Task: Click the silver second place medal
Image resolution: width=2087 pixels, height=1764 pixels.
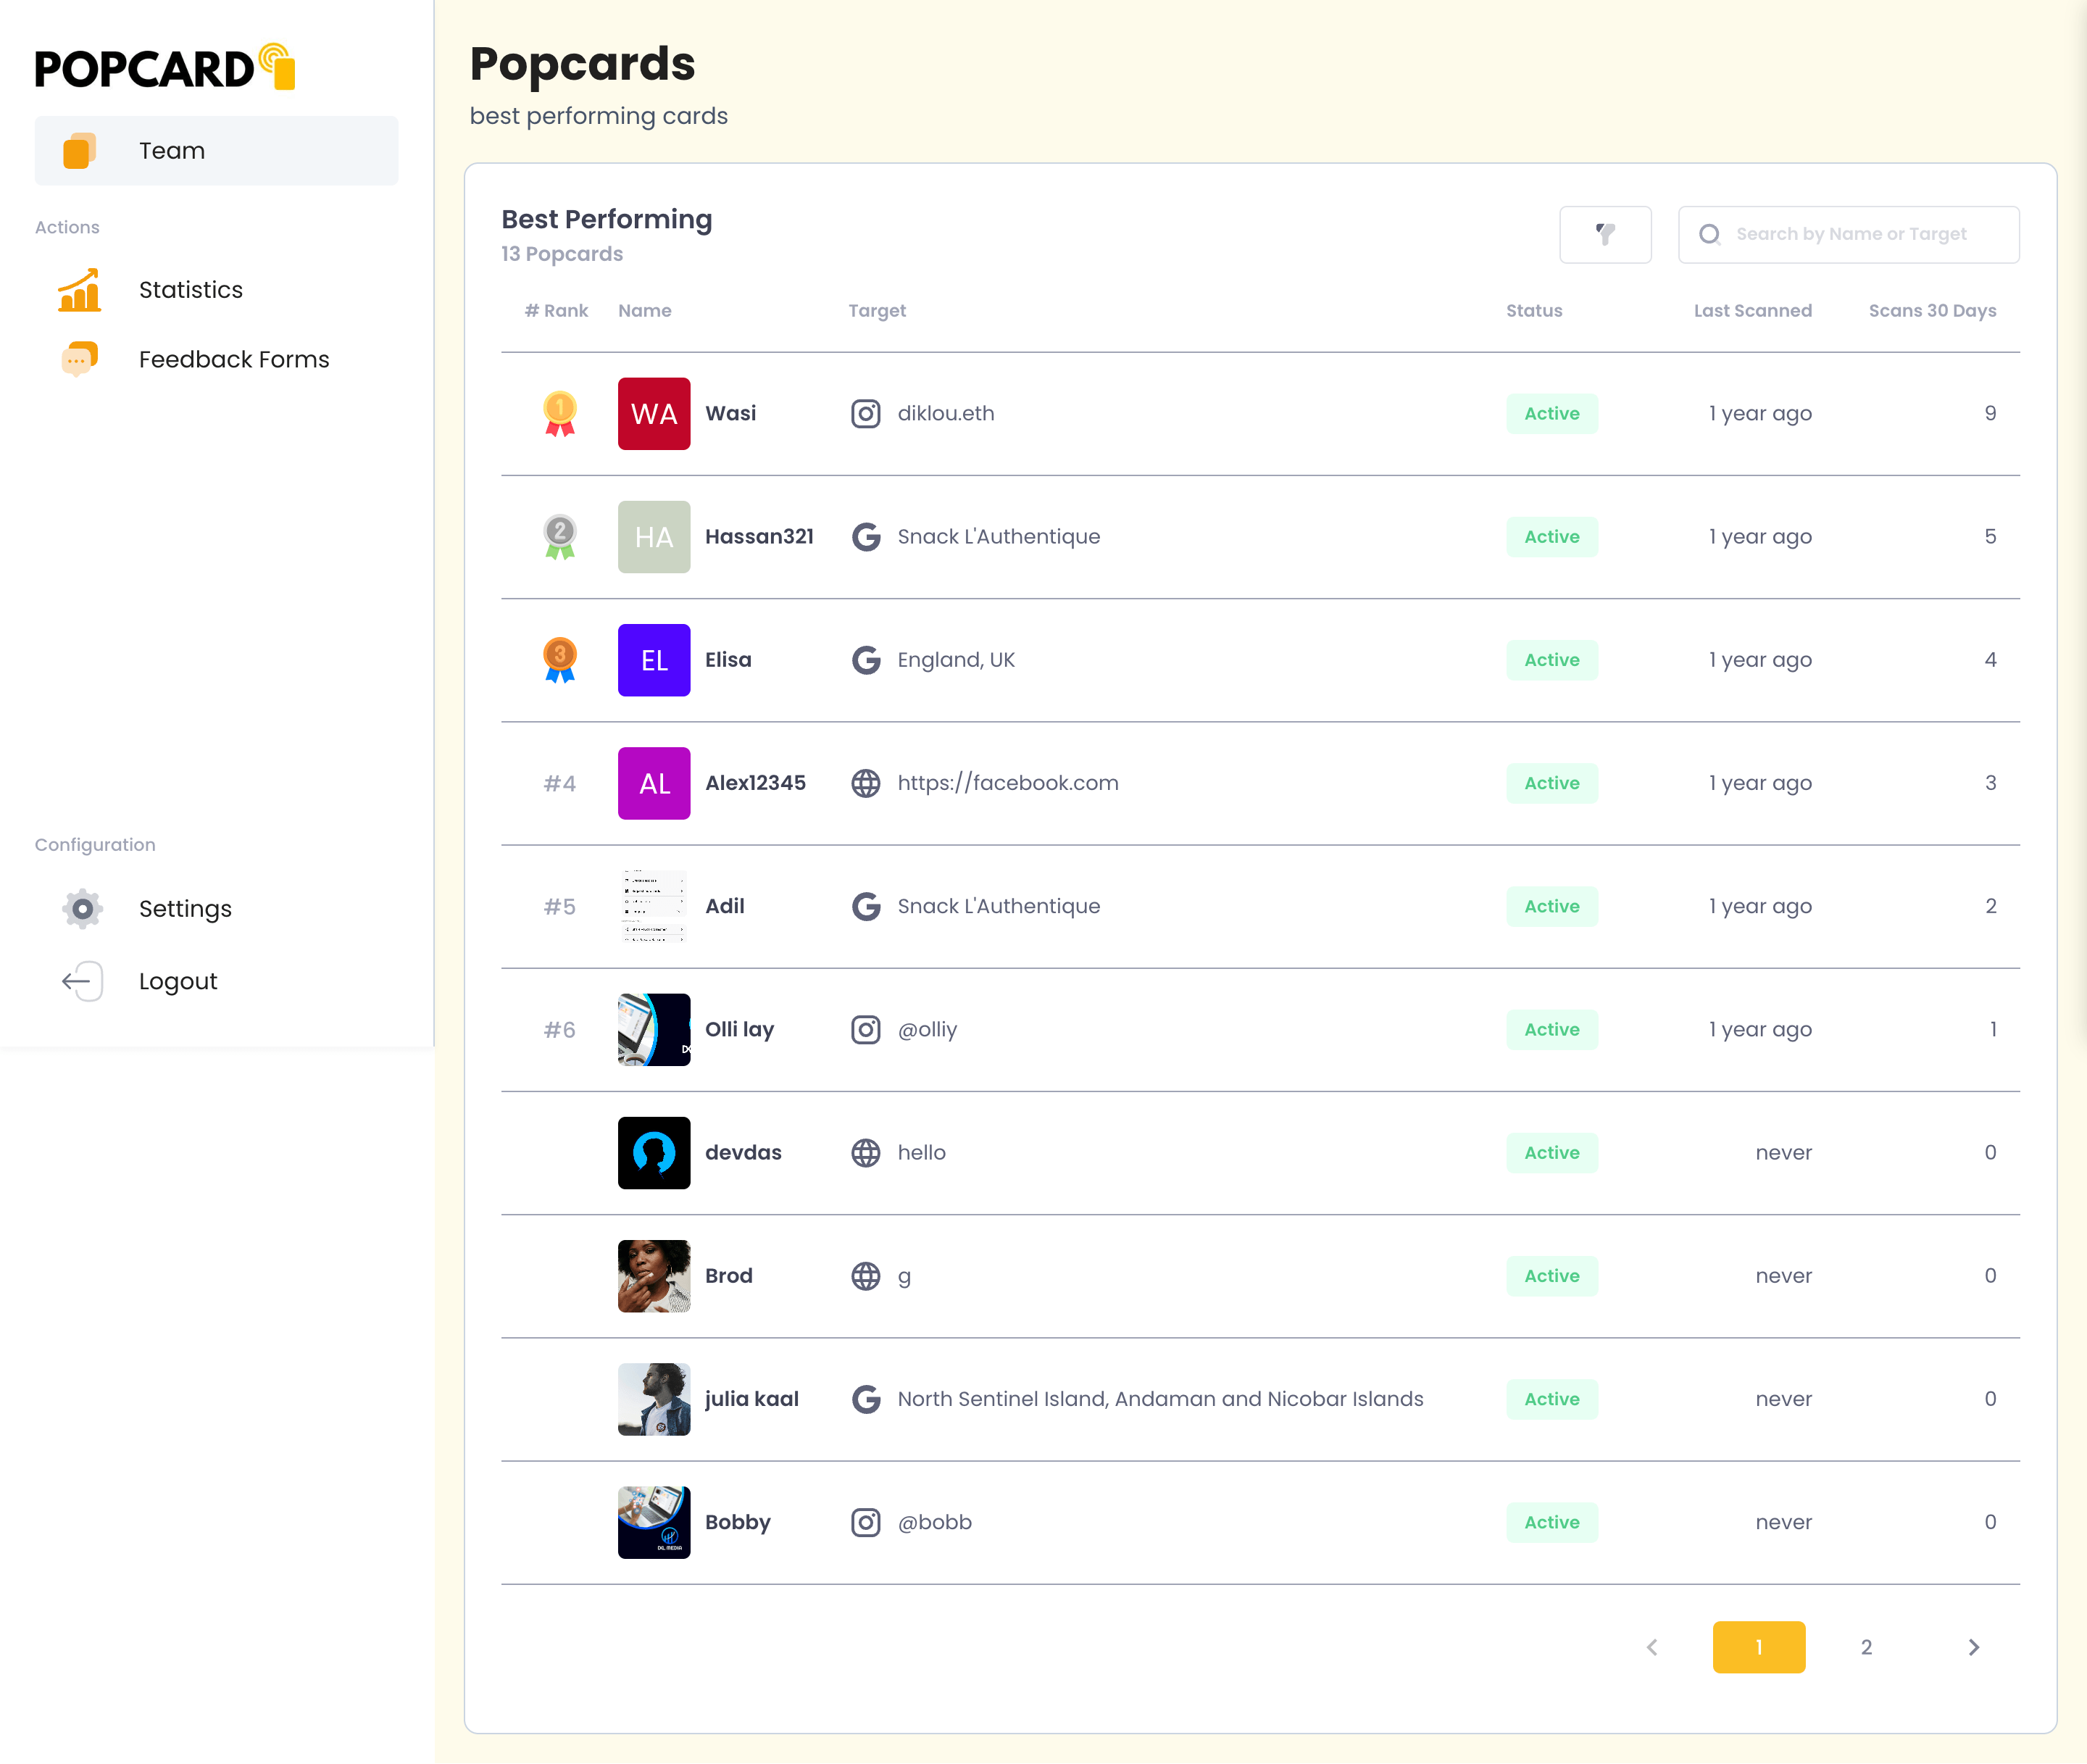Action: click(559, 536)
